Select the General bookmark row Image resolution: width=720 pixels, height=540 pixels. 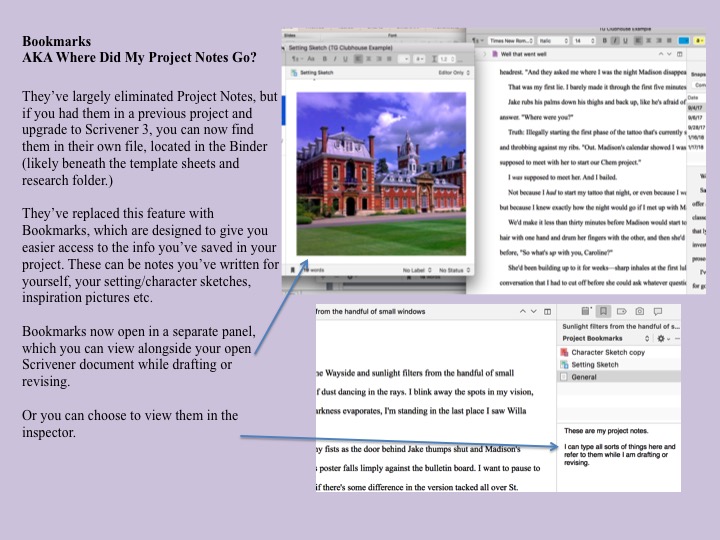(x=619, y=377)
